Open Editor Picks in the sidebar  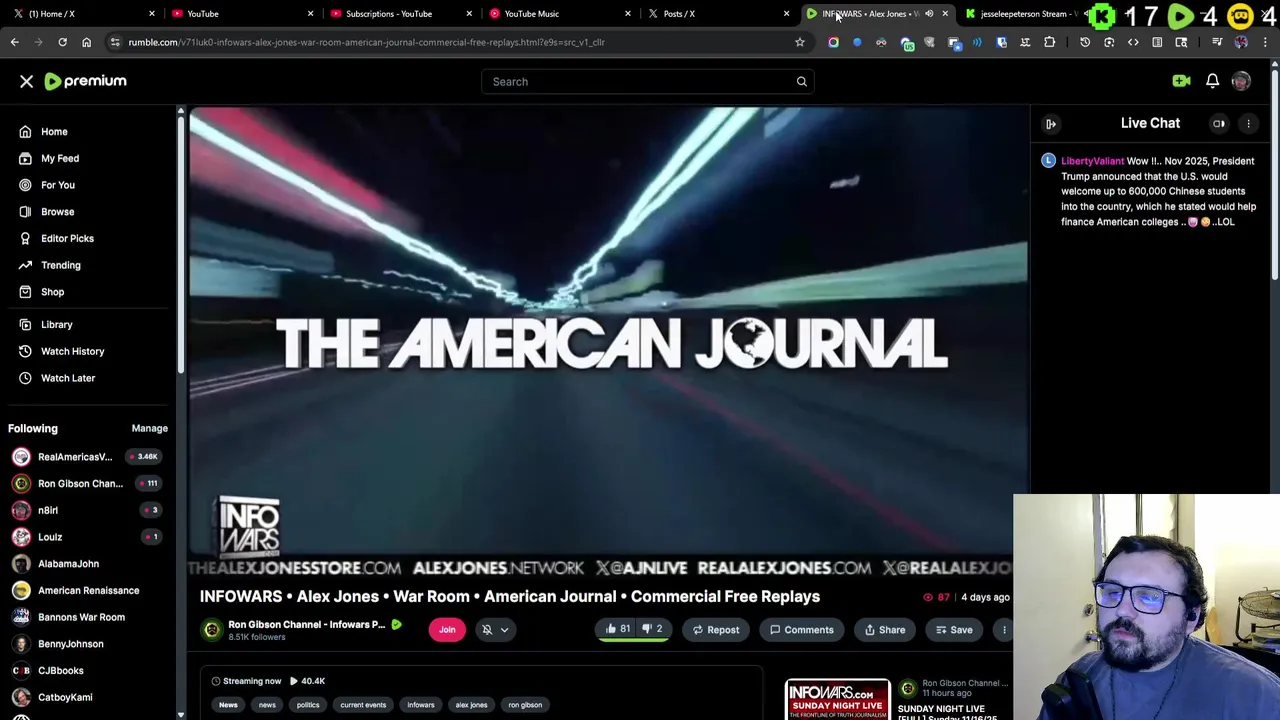(67, 238)
